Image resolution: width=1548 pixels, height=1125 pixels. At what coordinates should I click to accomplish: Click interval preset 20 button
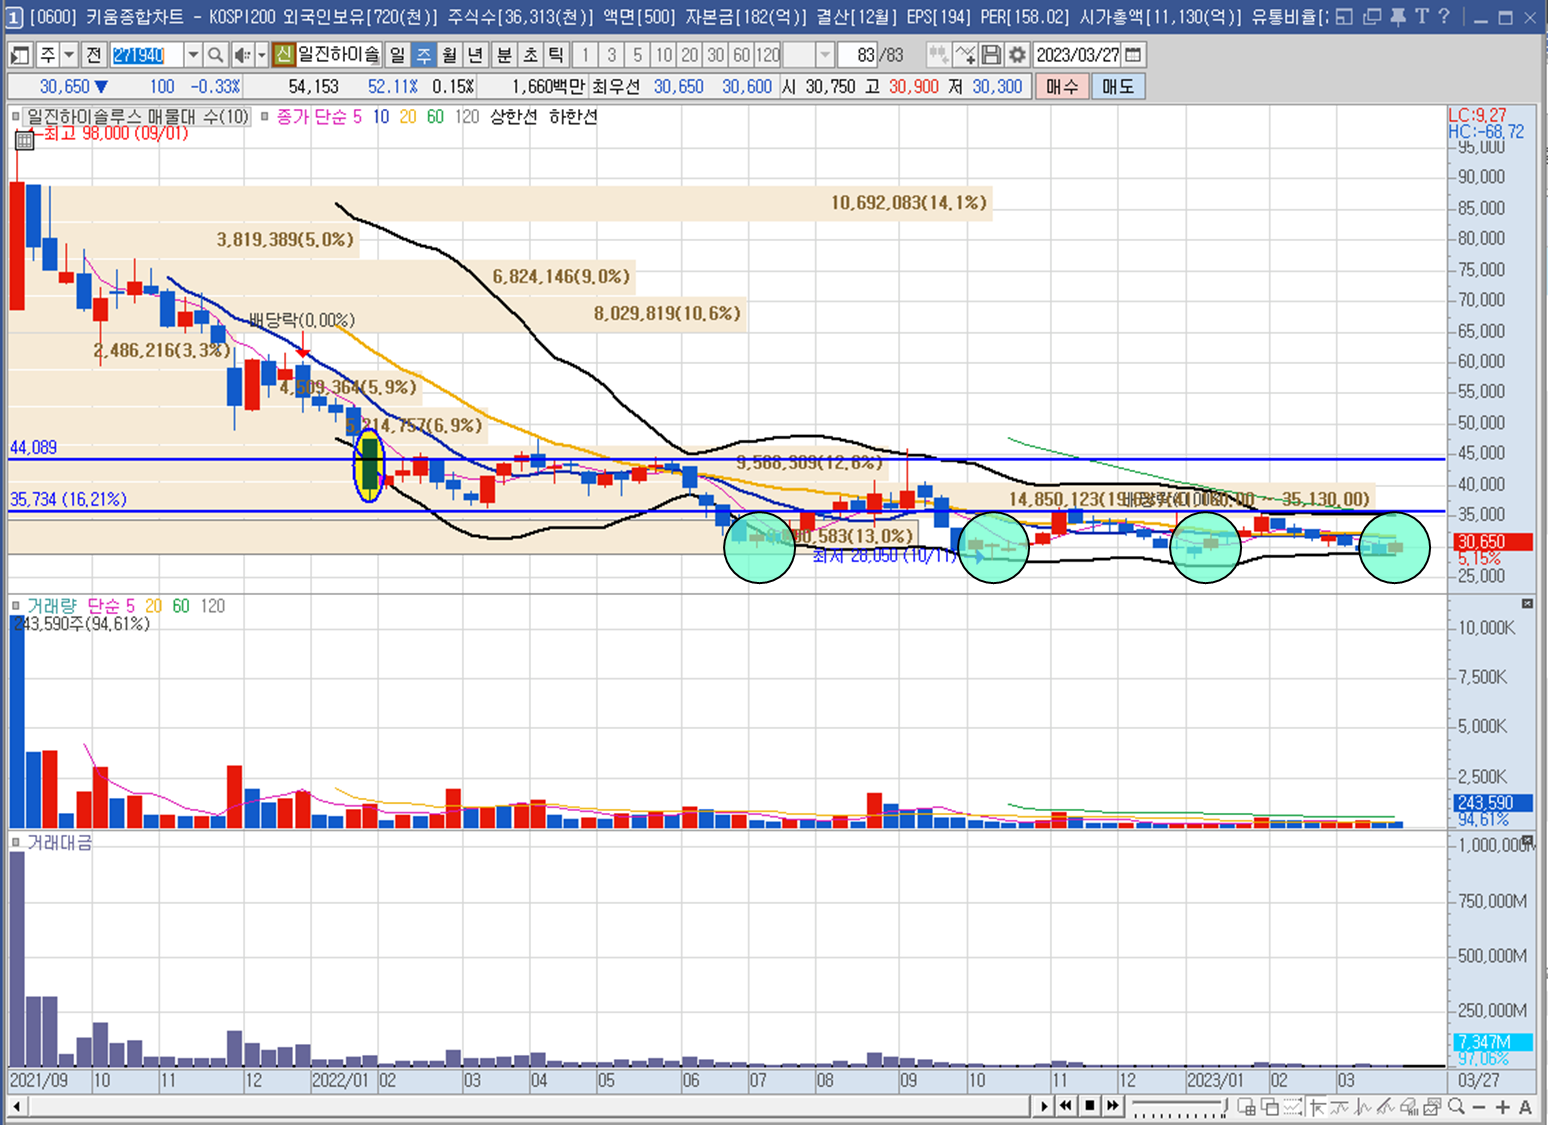point(690,55)
